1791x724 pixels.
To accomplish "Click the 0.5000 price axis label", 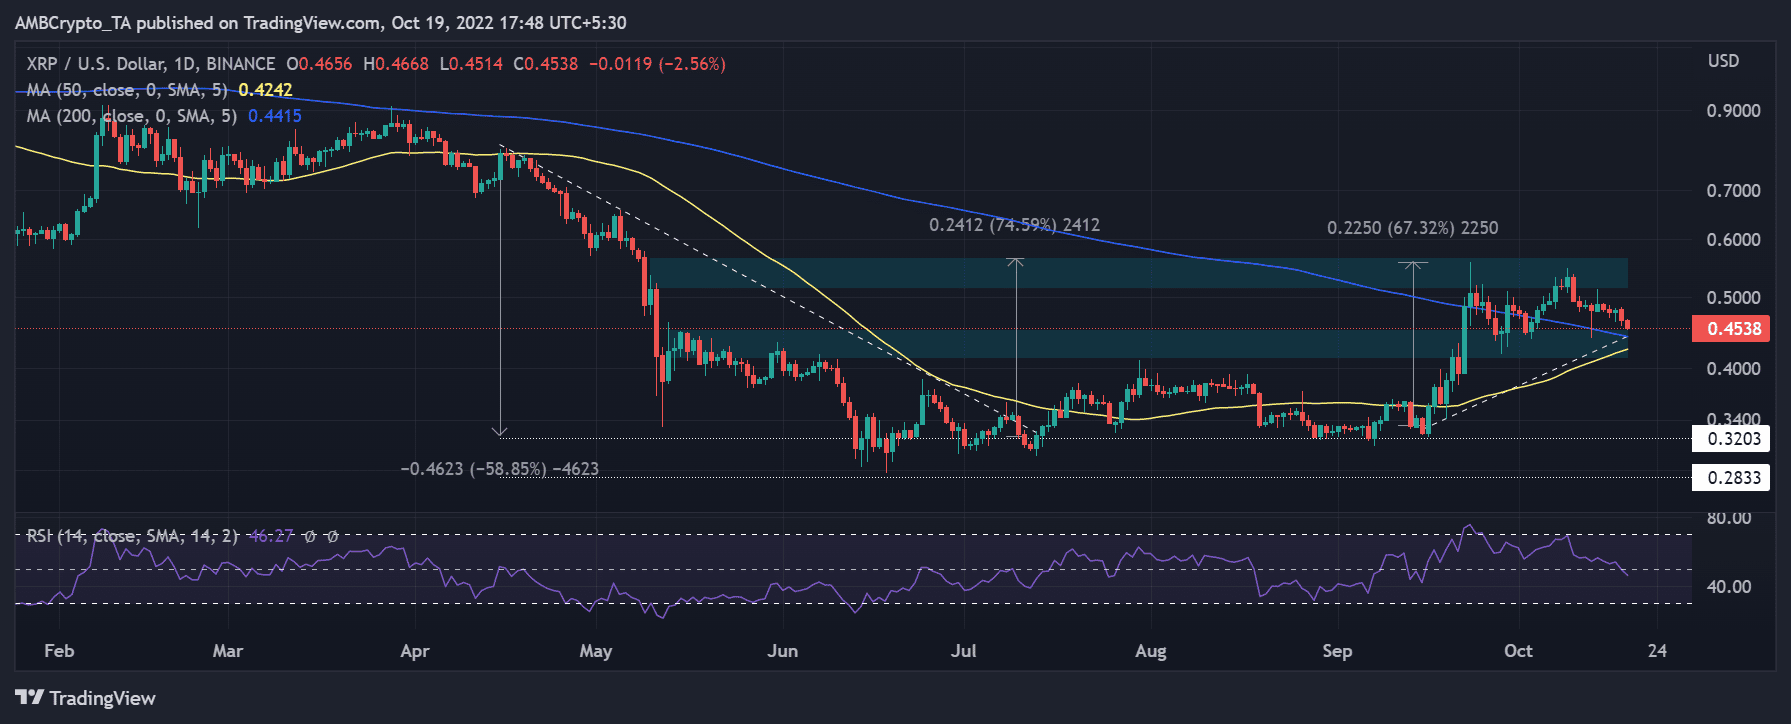I will click(x=1733, y=298).
